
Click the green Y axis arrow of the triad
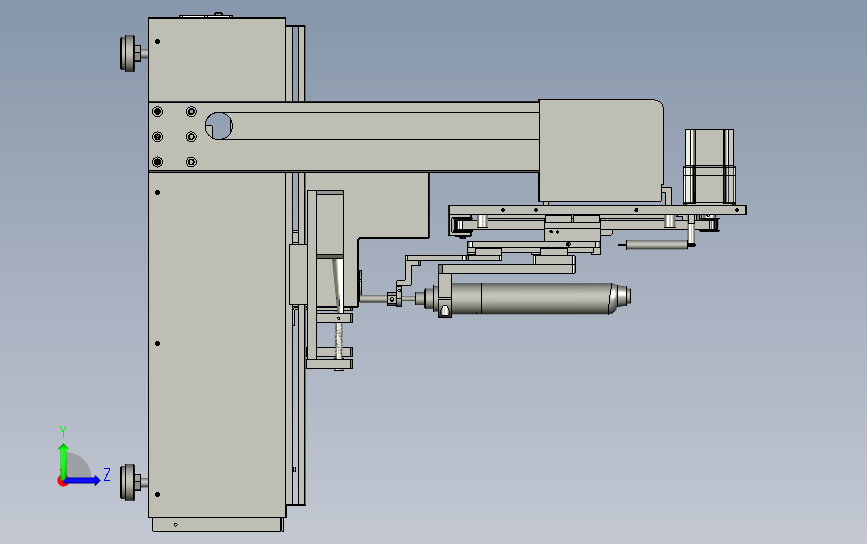[63, 460]
